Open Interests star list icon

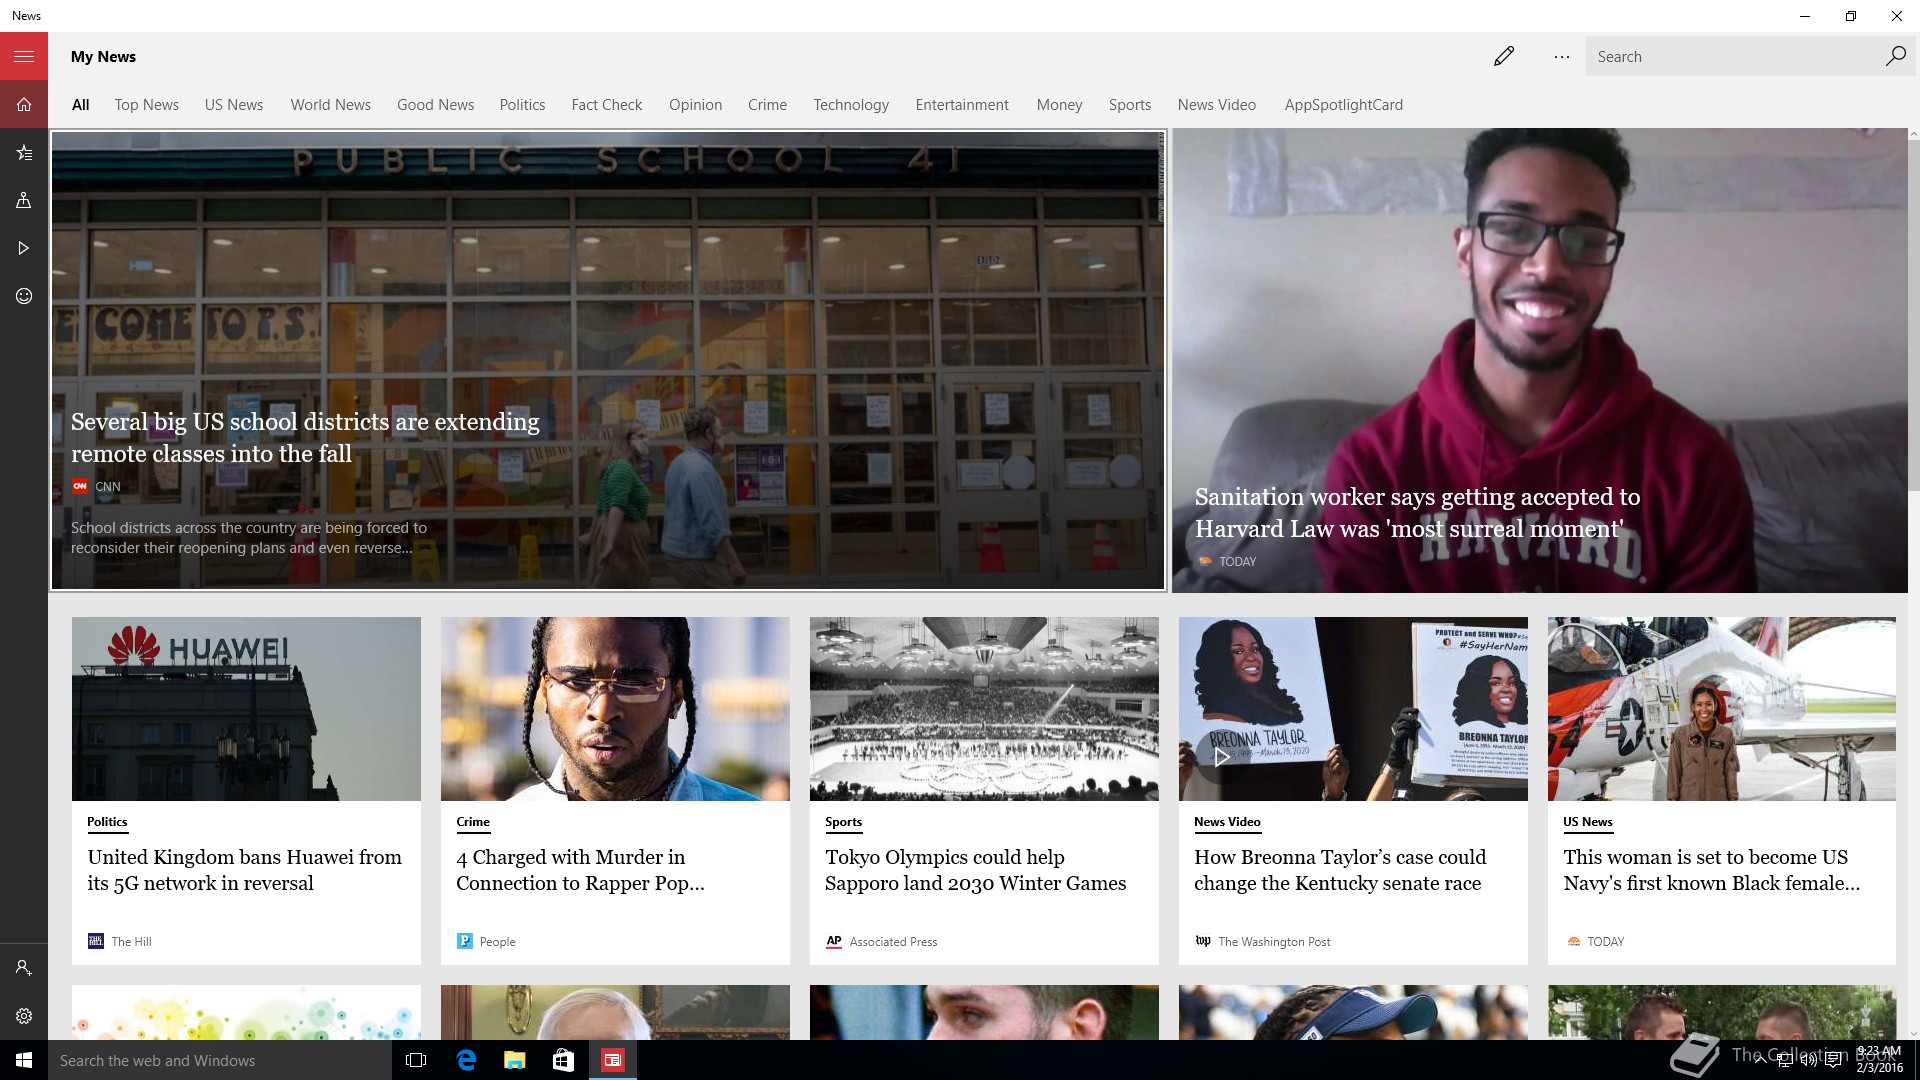click(24, 152)
